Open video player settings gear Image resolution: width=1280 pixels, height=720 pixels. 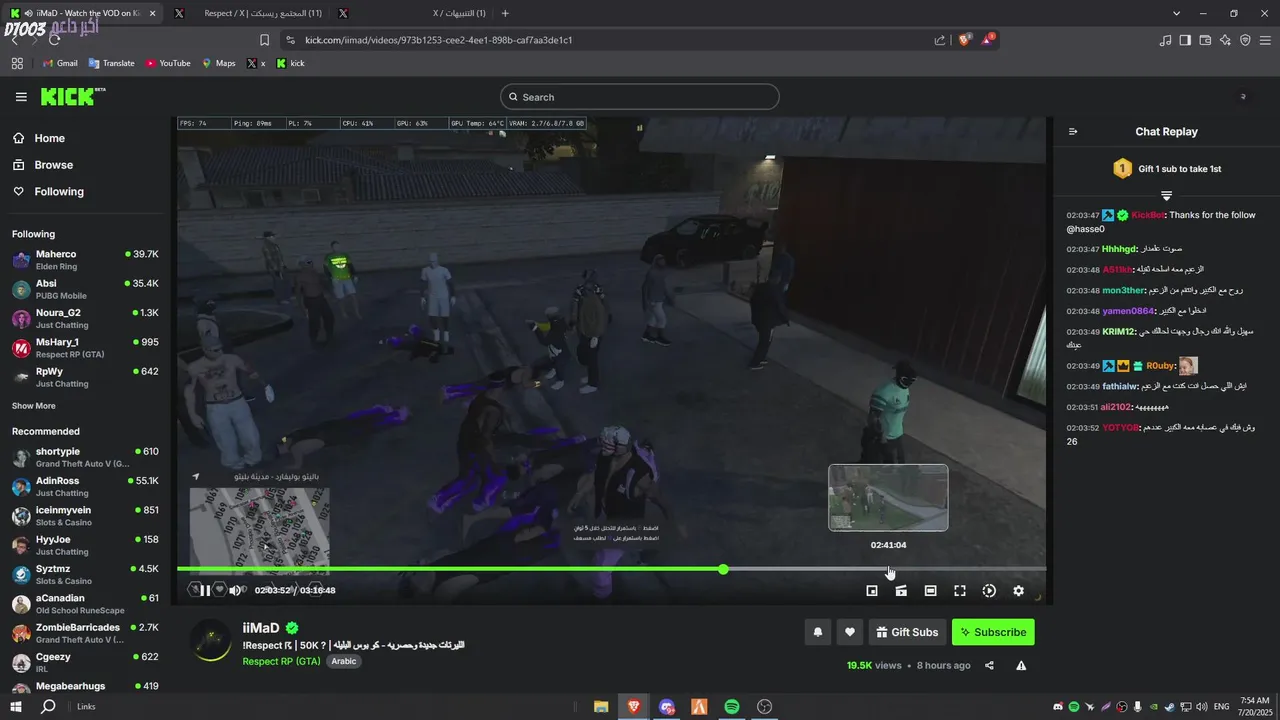(1018, 591)
